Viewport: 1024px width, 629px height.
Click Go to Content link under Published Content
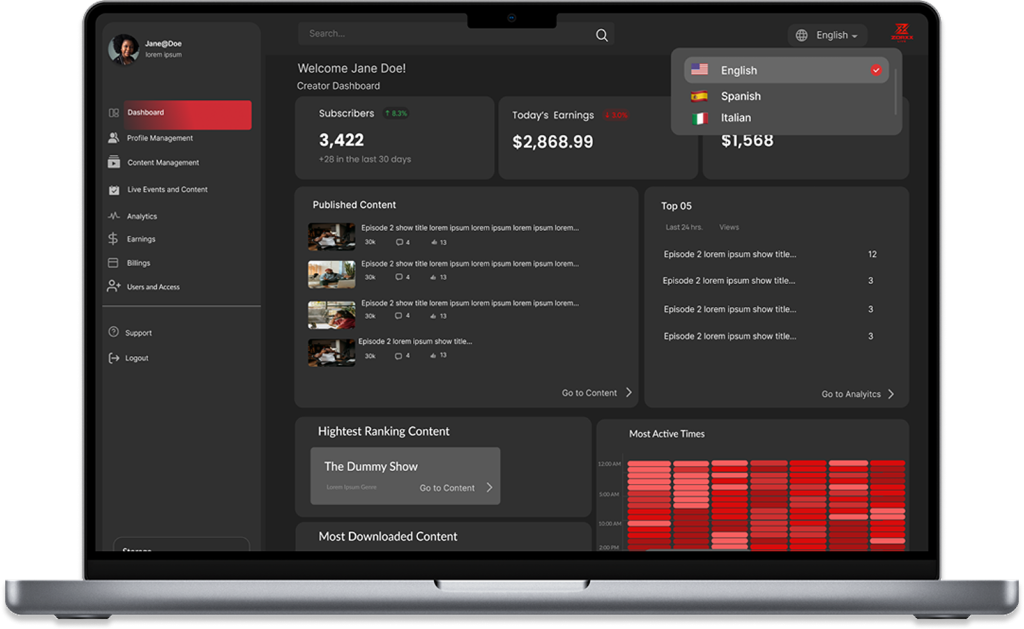[589, 393]
